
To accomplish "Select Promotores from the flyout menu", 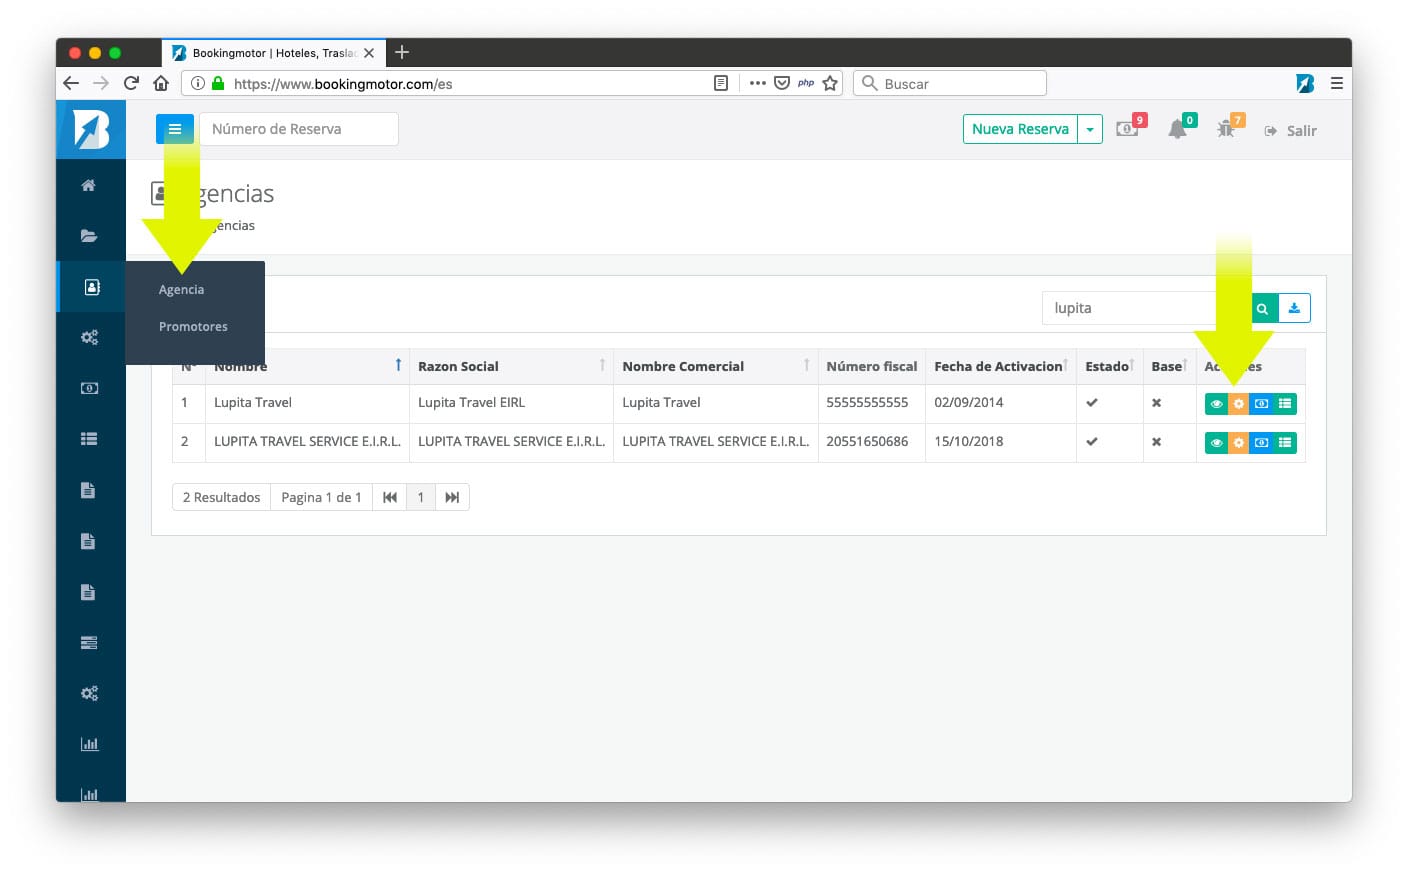I will (x=193, y=327).
